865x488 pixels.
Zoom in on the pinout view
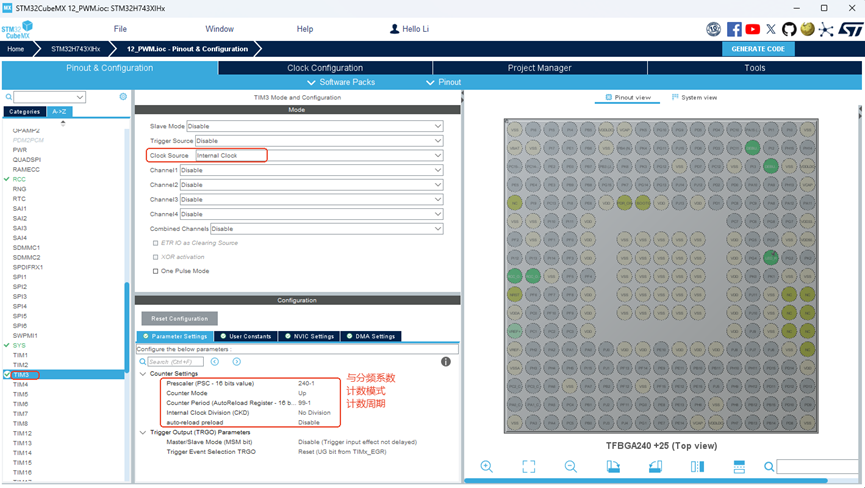[x=487, y=466]
